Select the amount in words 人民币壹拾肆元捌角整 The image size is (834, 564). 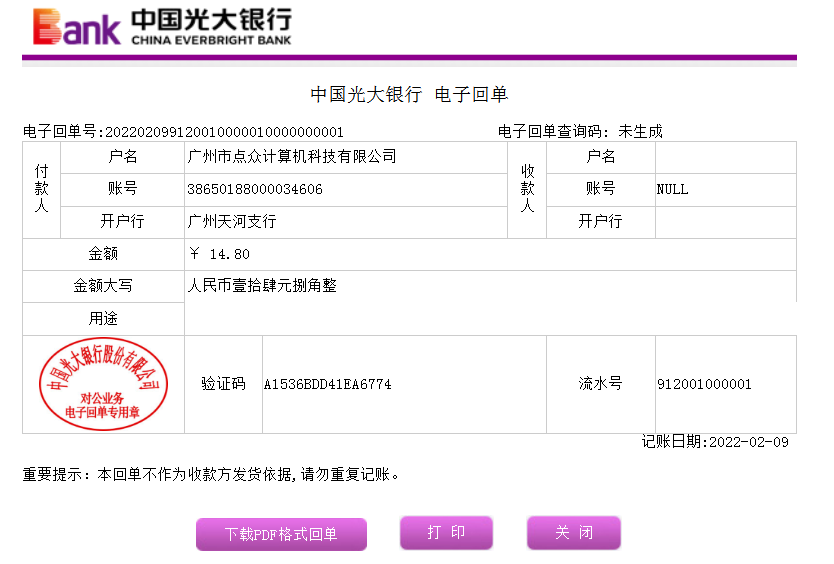point(262,286)
